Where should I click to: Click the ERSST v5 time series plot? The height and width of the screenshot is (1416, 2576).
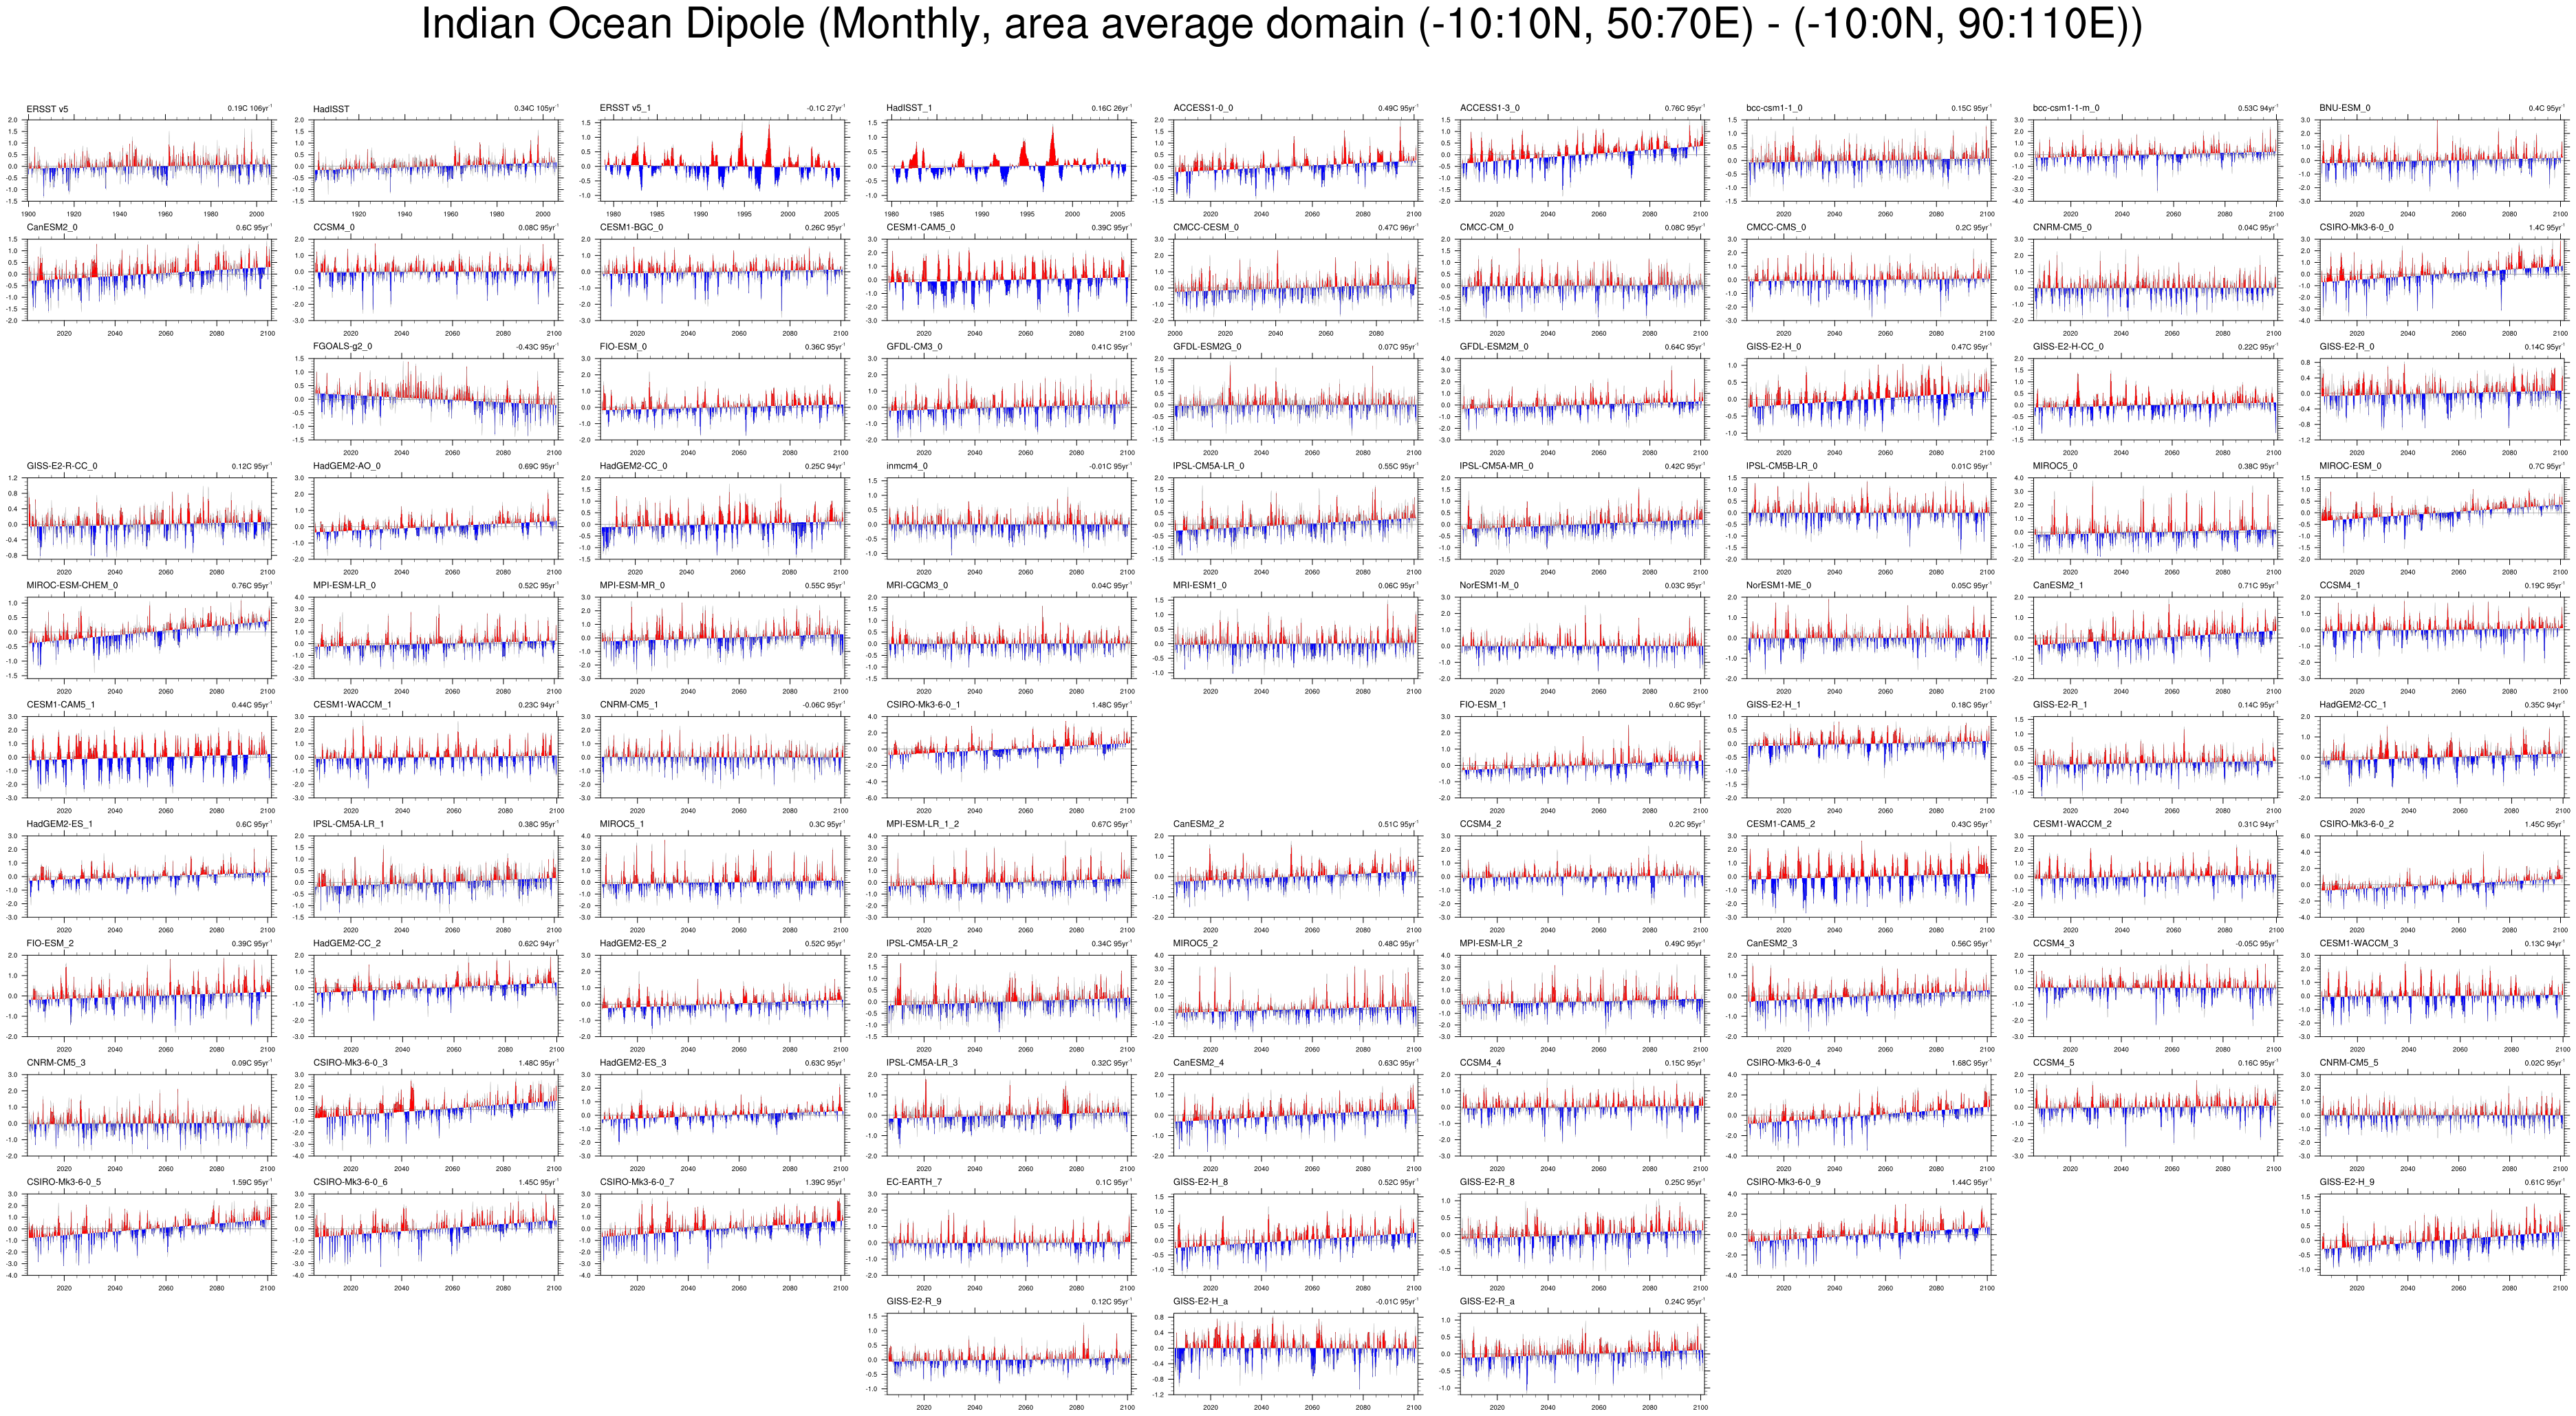tap(149, 160)
